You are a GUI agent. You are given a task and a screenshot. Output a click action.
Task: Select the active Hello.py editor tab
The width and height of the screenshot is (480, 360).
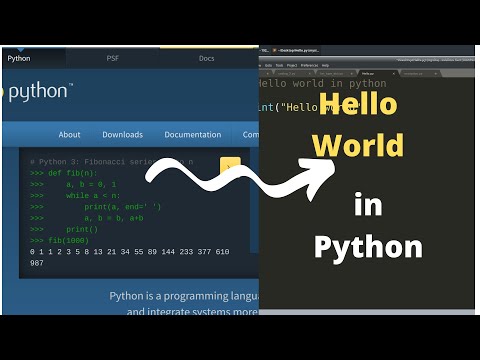click(x=377, y=73)
